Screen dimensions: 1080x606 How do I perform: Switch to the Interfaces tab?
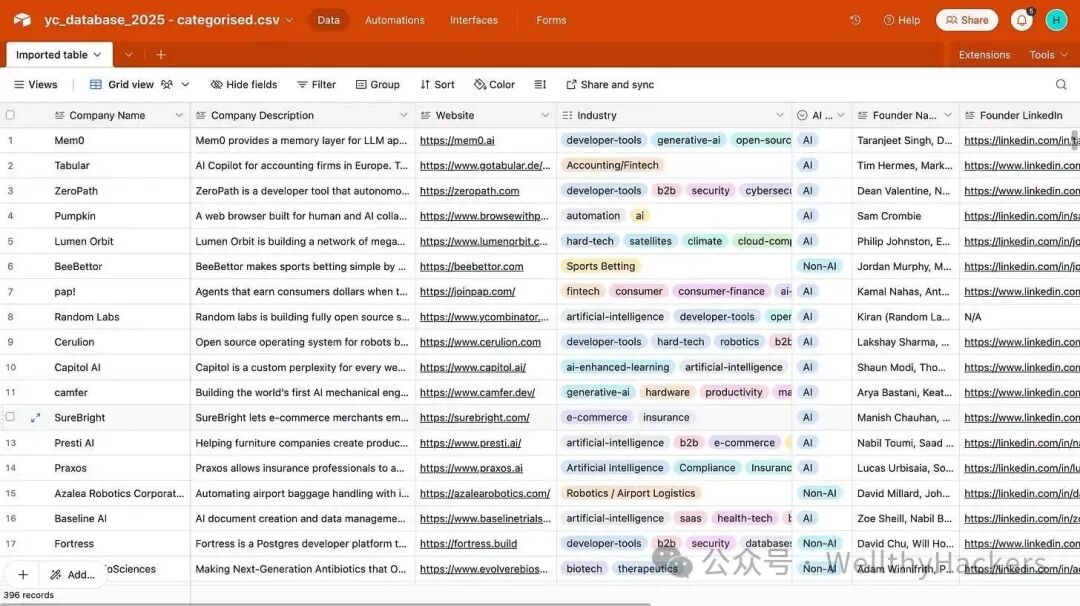pyautogui.click(x=474, y=20)
